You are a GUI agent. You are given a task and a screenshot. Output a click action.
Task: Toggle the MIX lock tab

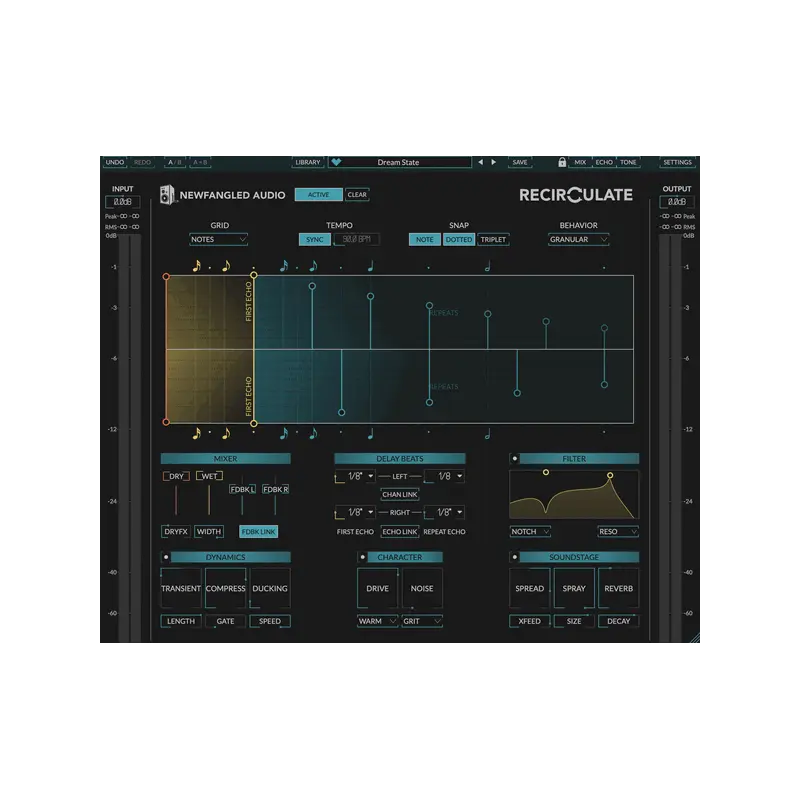[580, 162]
